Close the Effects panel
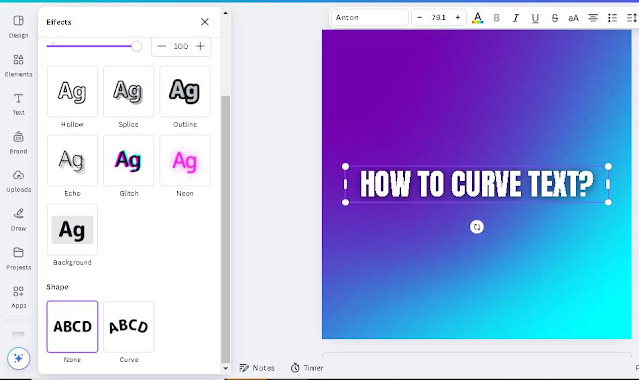The width and height of the screenshot is (639, 380). [205, 22]
